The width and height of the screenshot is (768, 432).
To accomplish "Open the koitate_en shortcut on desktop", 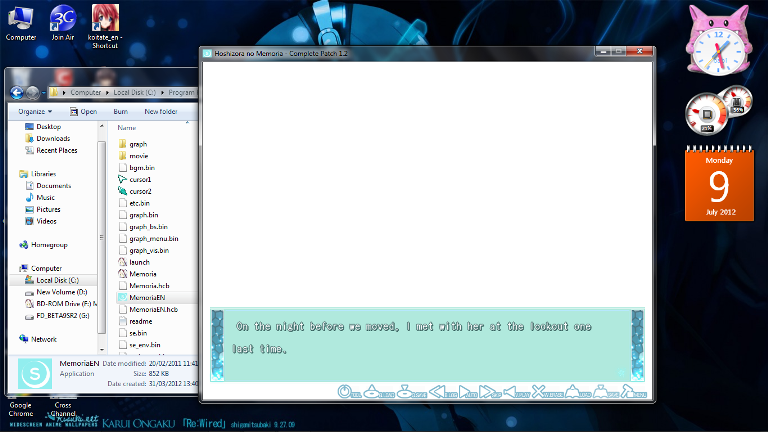I will point(105,25).
